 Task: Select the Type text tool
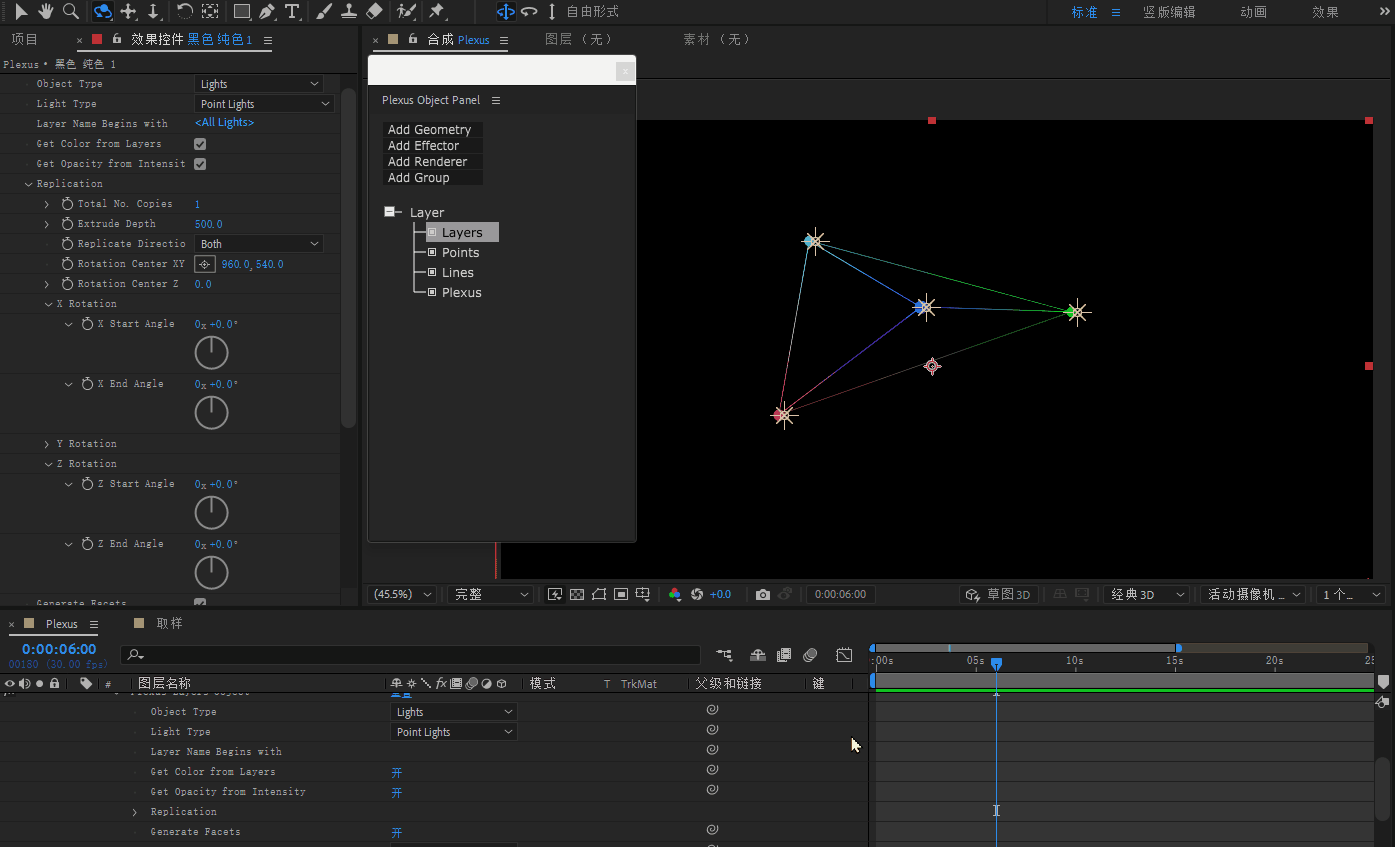point(292,11)
